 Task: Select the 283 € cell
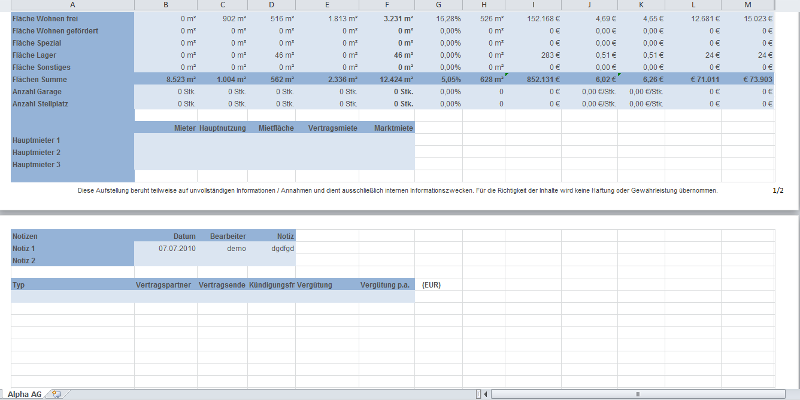pyautogui.click(x=533, y=55)
